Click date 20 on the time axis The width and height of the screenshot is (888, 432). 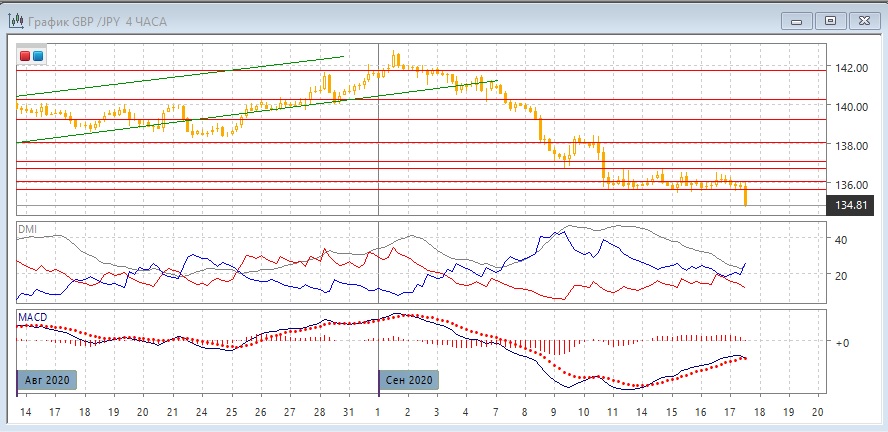tap(817, 412)
